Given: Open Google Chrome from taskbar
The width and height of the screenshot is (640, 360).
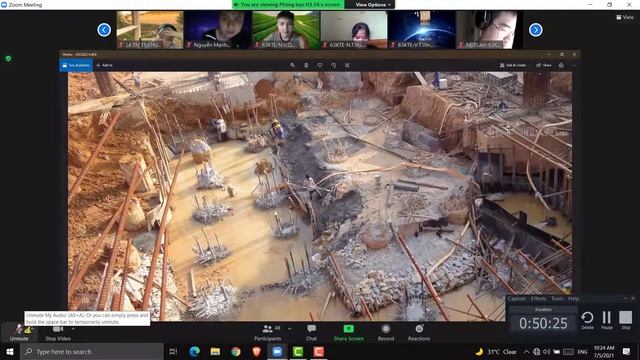Looking at the screenshot, I should [x=236, y=351].
